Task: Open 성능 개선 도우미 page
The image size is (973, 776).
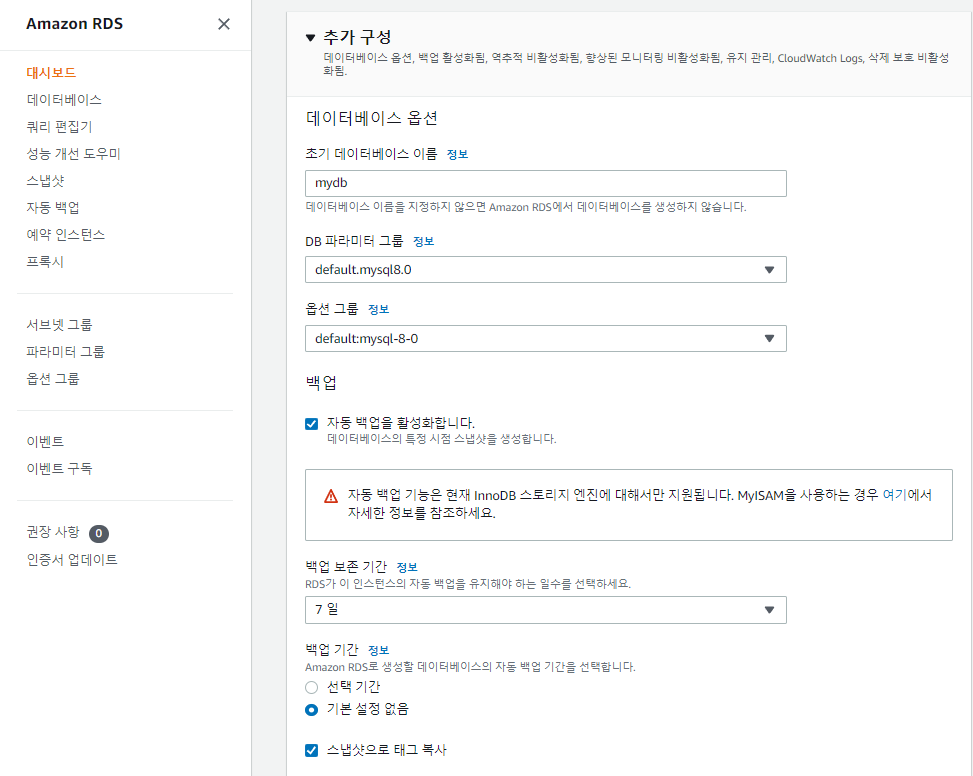Action: [73, 154]
